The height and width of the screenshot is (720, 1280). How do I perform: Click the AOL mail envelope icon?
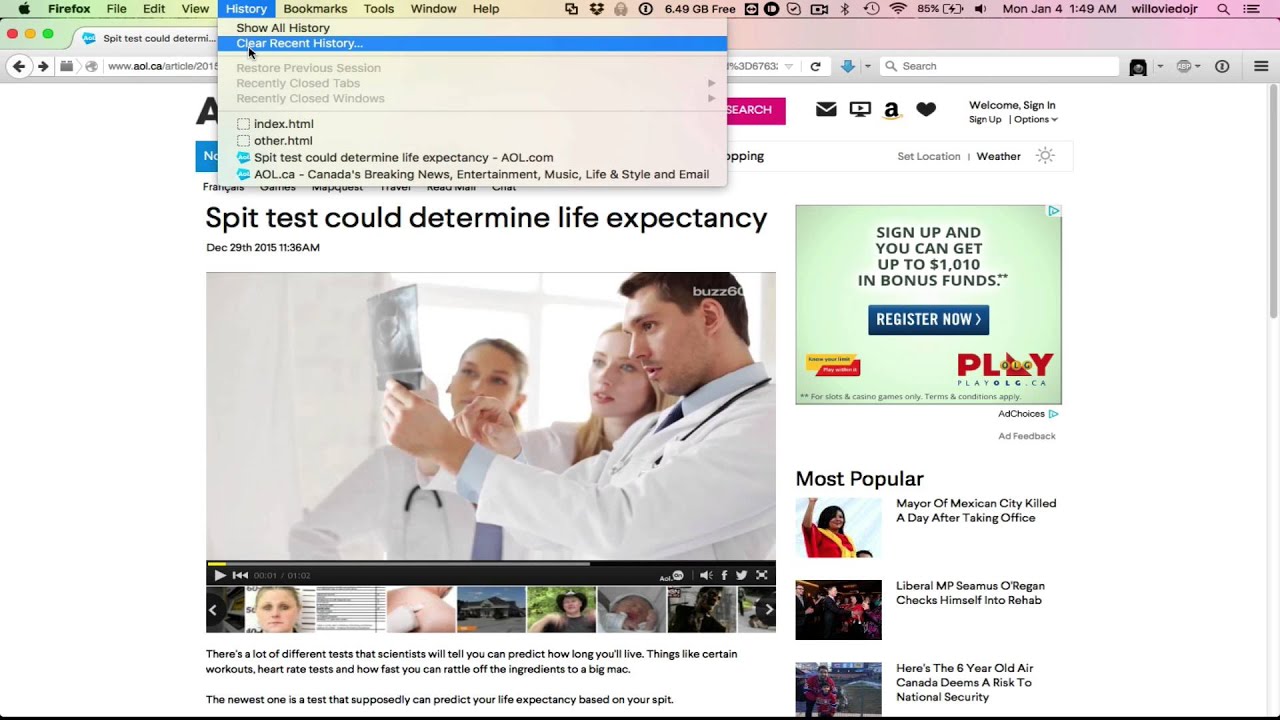tap(826, 109)
